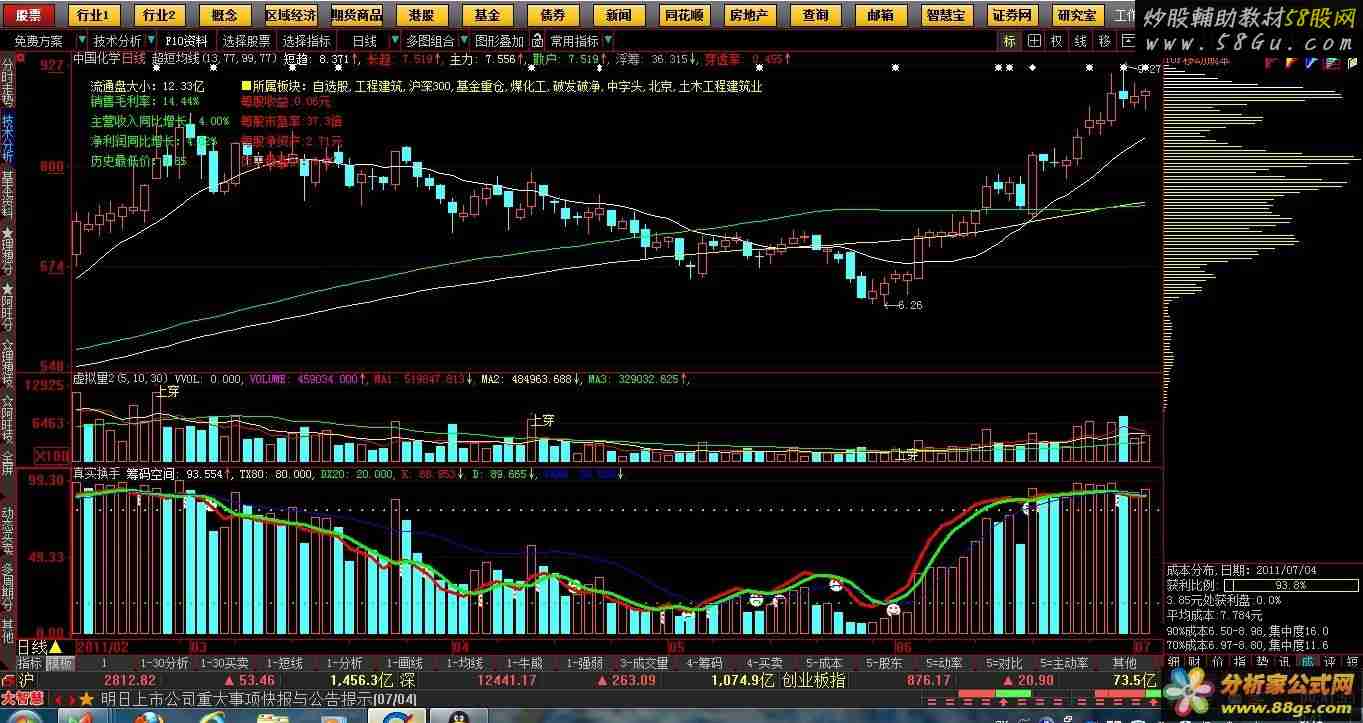Screen dimensions: 1363x723
Task: Click the 评 tab icon in right panel
Action: [x=1328, y=662]
